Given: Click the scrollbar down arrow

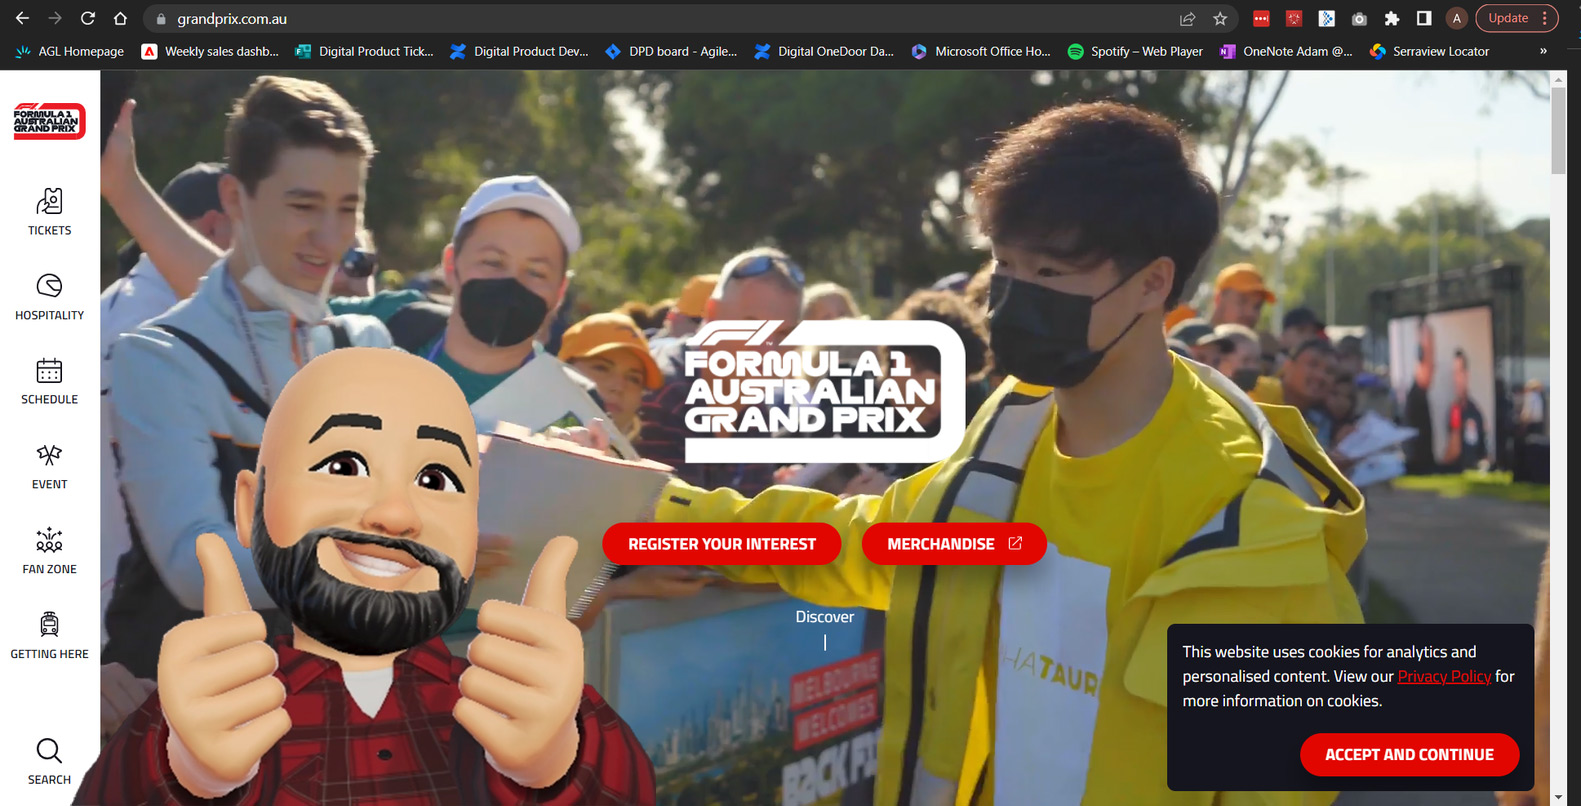Looking at the screenshot, I should pos(1558,798).
